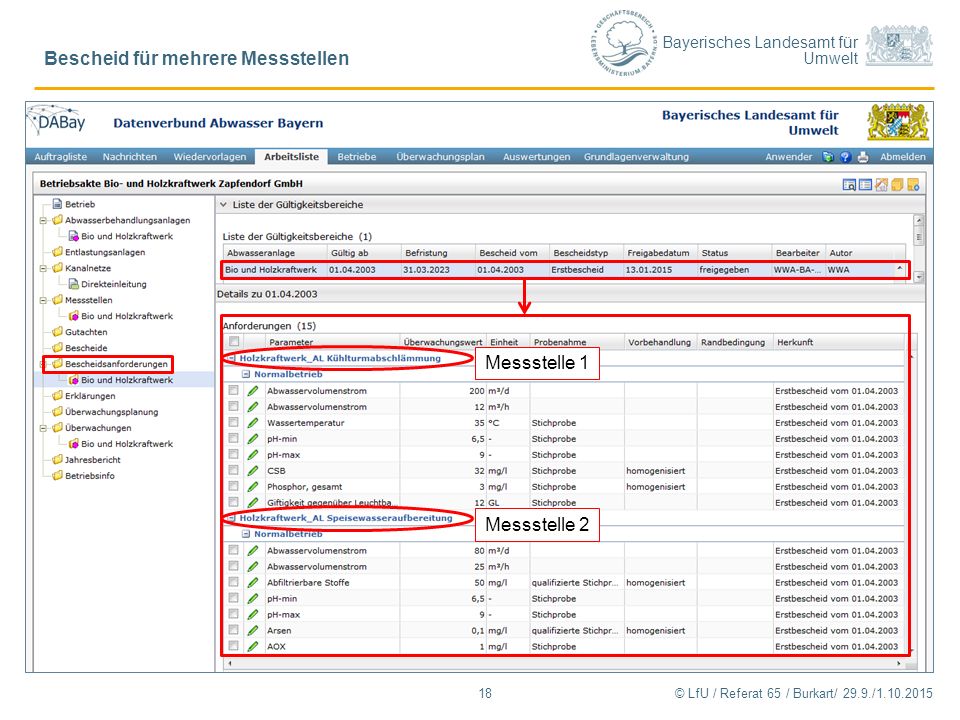Collapse Kanalnetze tree node
This screenshot has width=960, height=720.
click(x=43, y=268)
